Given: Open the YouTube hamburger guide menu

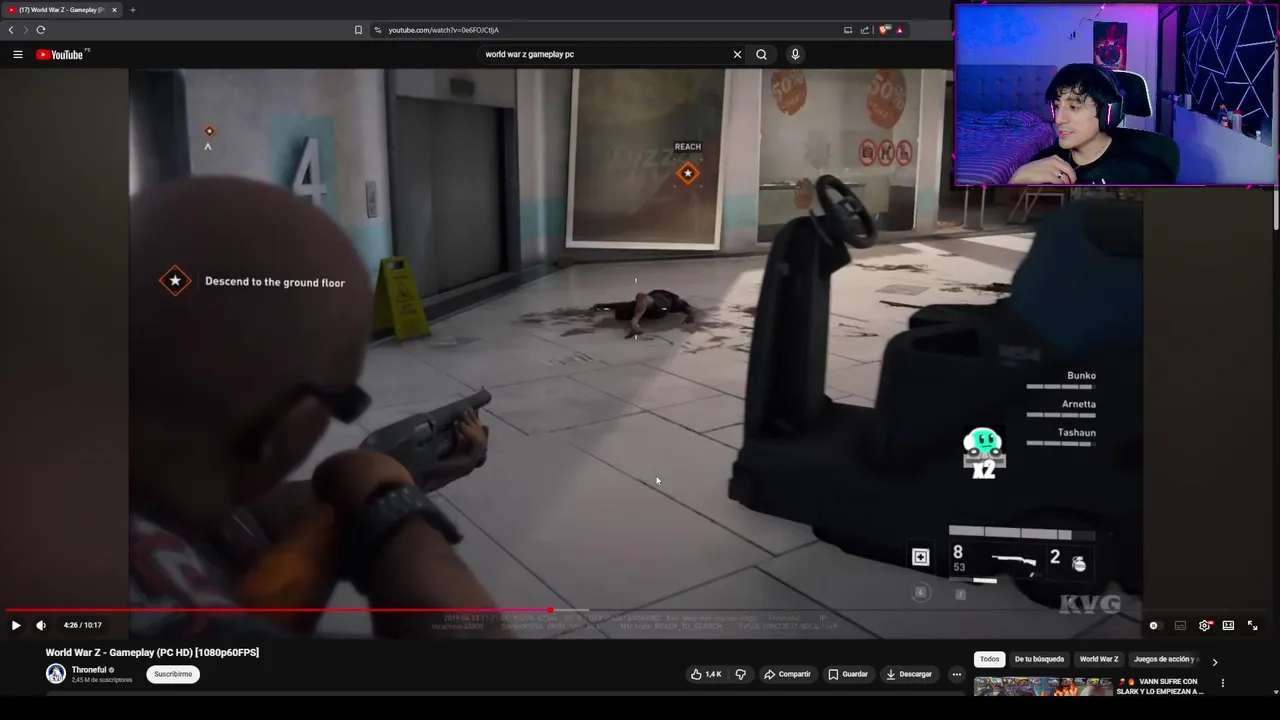Looking at the screenshot, I should point(17,54).
